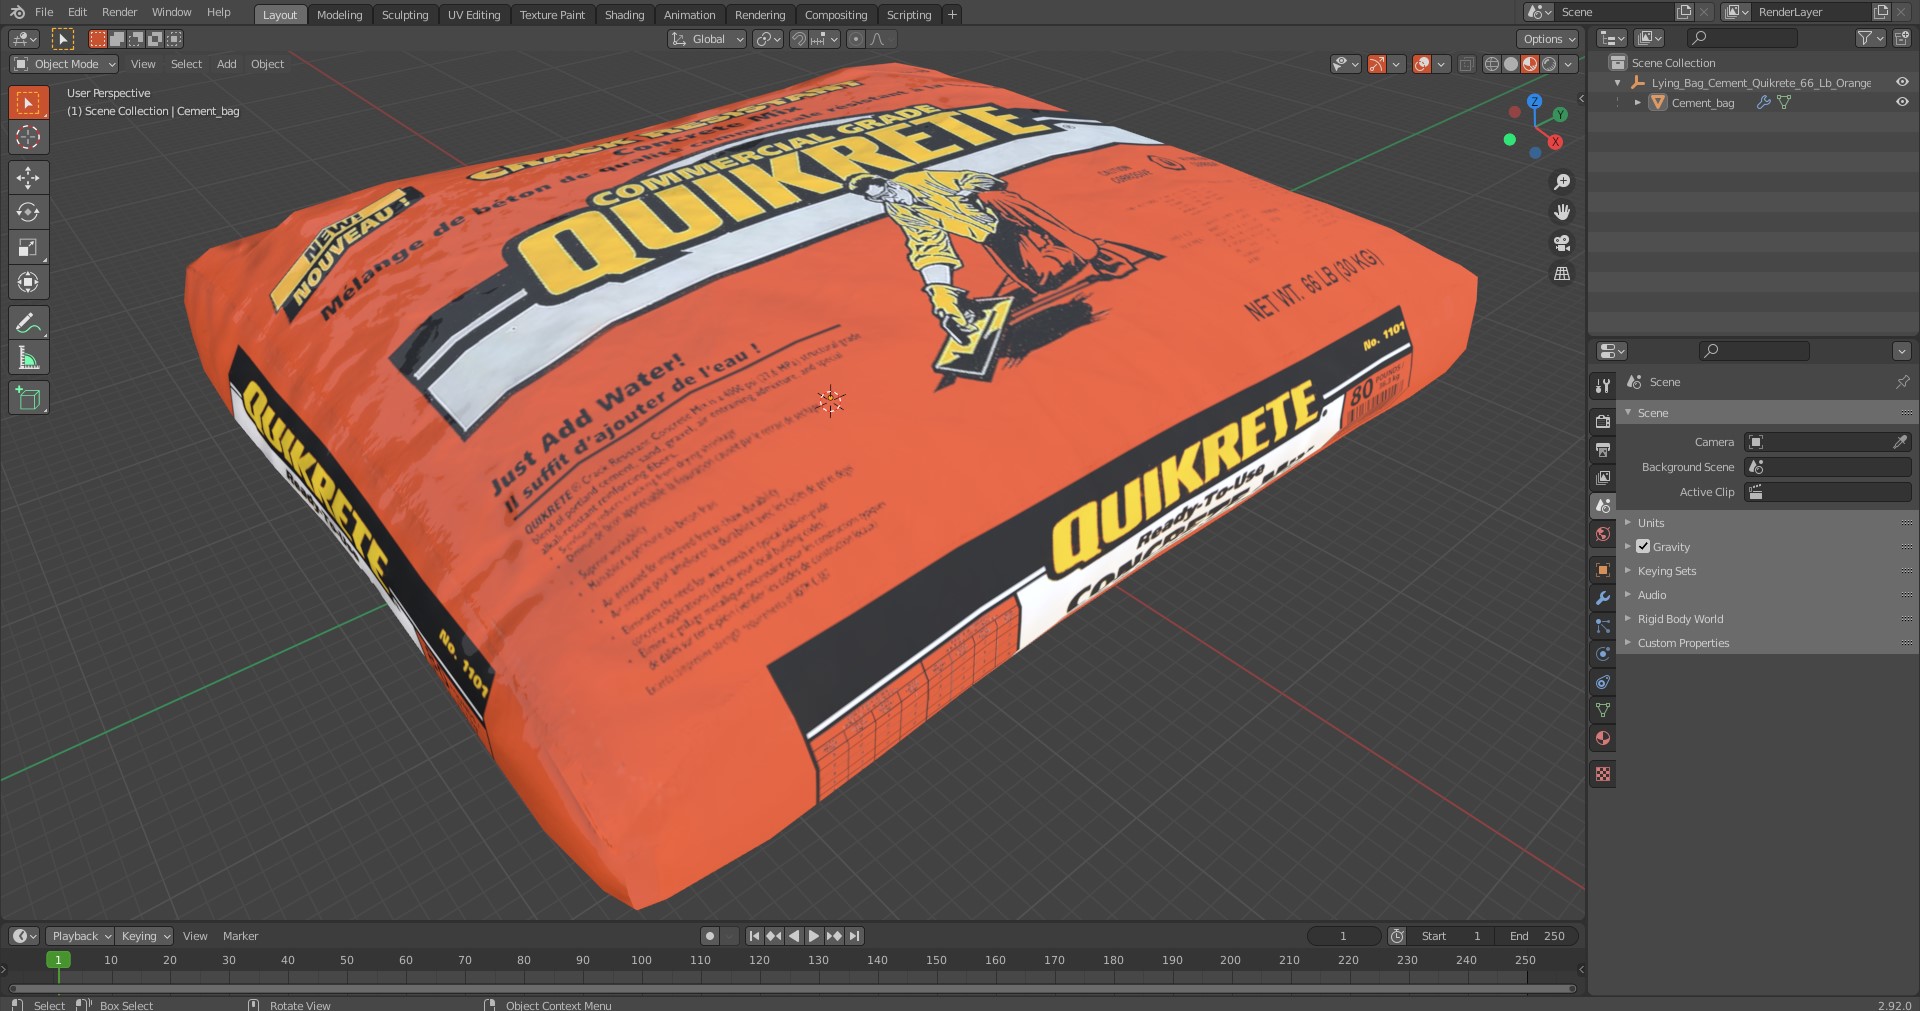Click the outliner search field
This screenshot has height=1011, width=1920.
pos(1742,38)
